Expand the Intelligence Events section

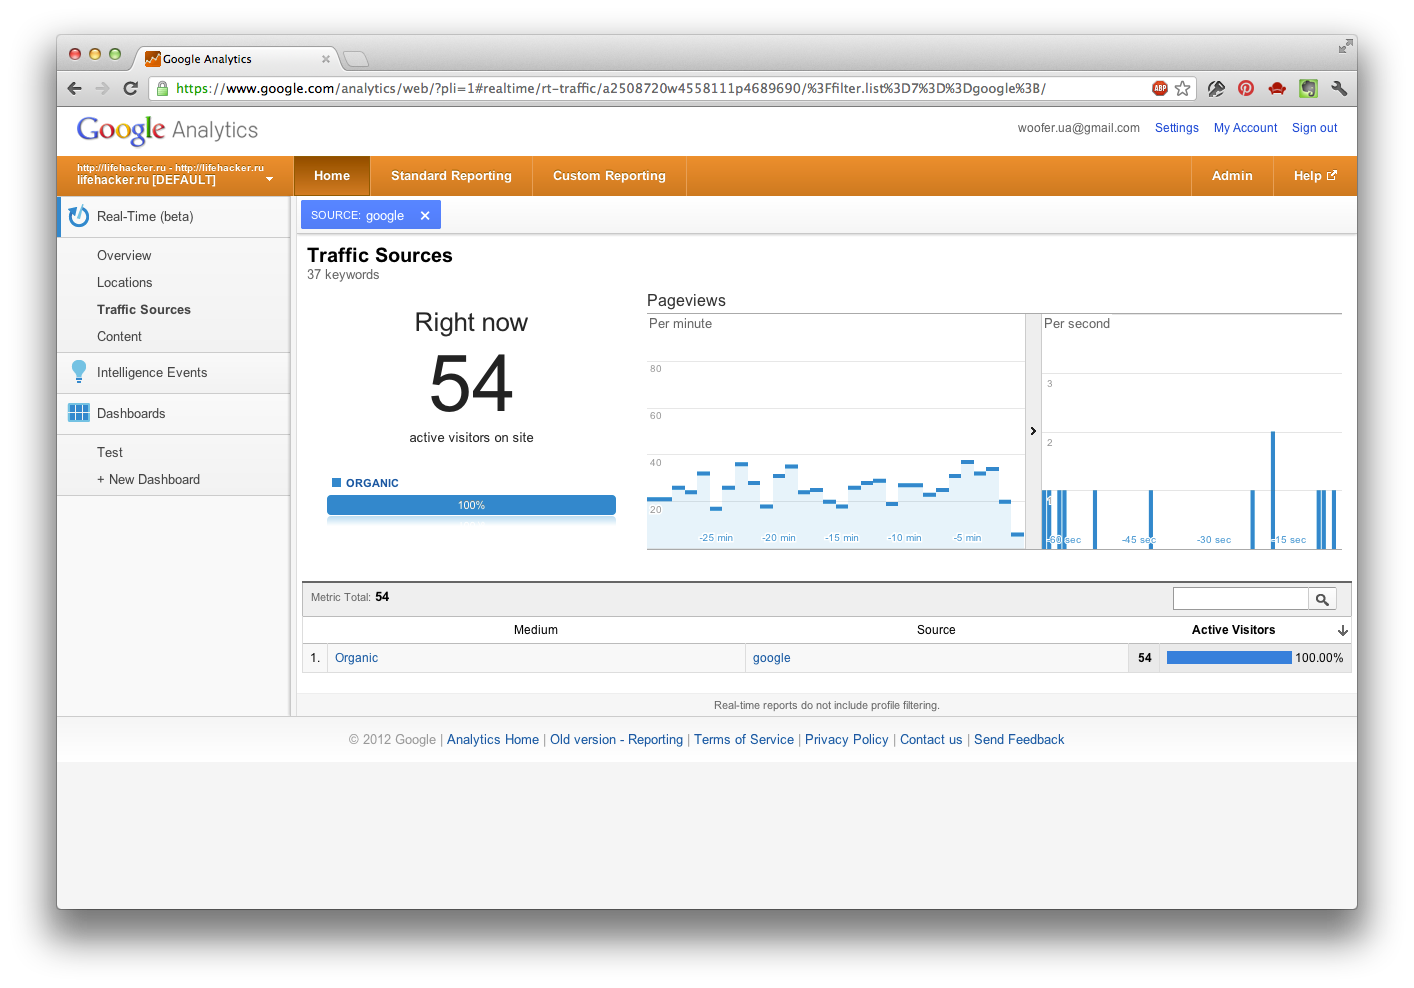[x=152, y=373]
